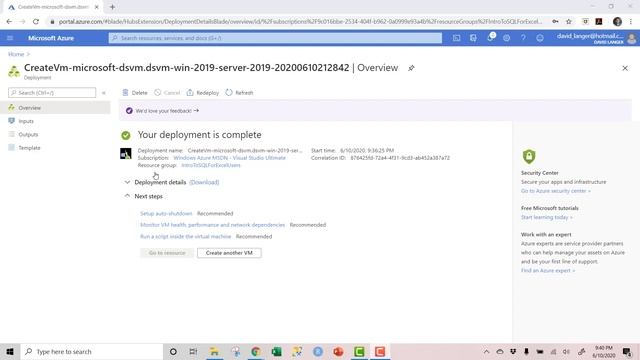The width and height of the screenshot is (640, 360).
Task: Open Start learning today link
Action: coord(547,217)
